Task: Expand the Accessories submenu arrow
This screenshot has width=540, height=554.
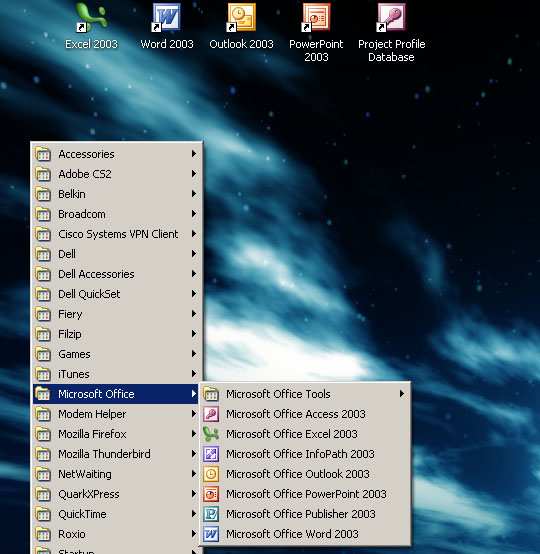Action: click(194, 154)
